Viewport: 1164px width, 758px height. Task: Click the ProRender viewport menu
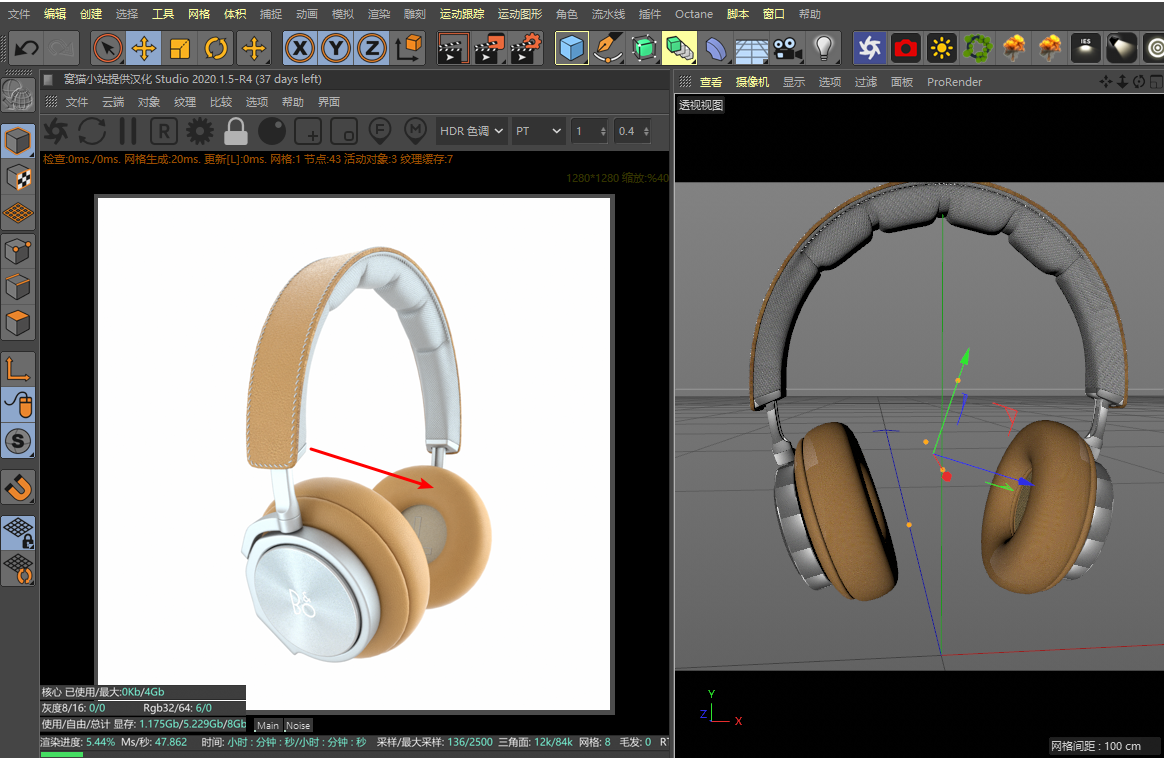coord(954,82)
